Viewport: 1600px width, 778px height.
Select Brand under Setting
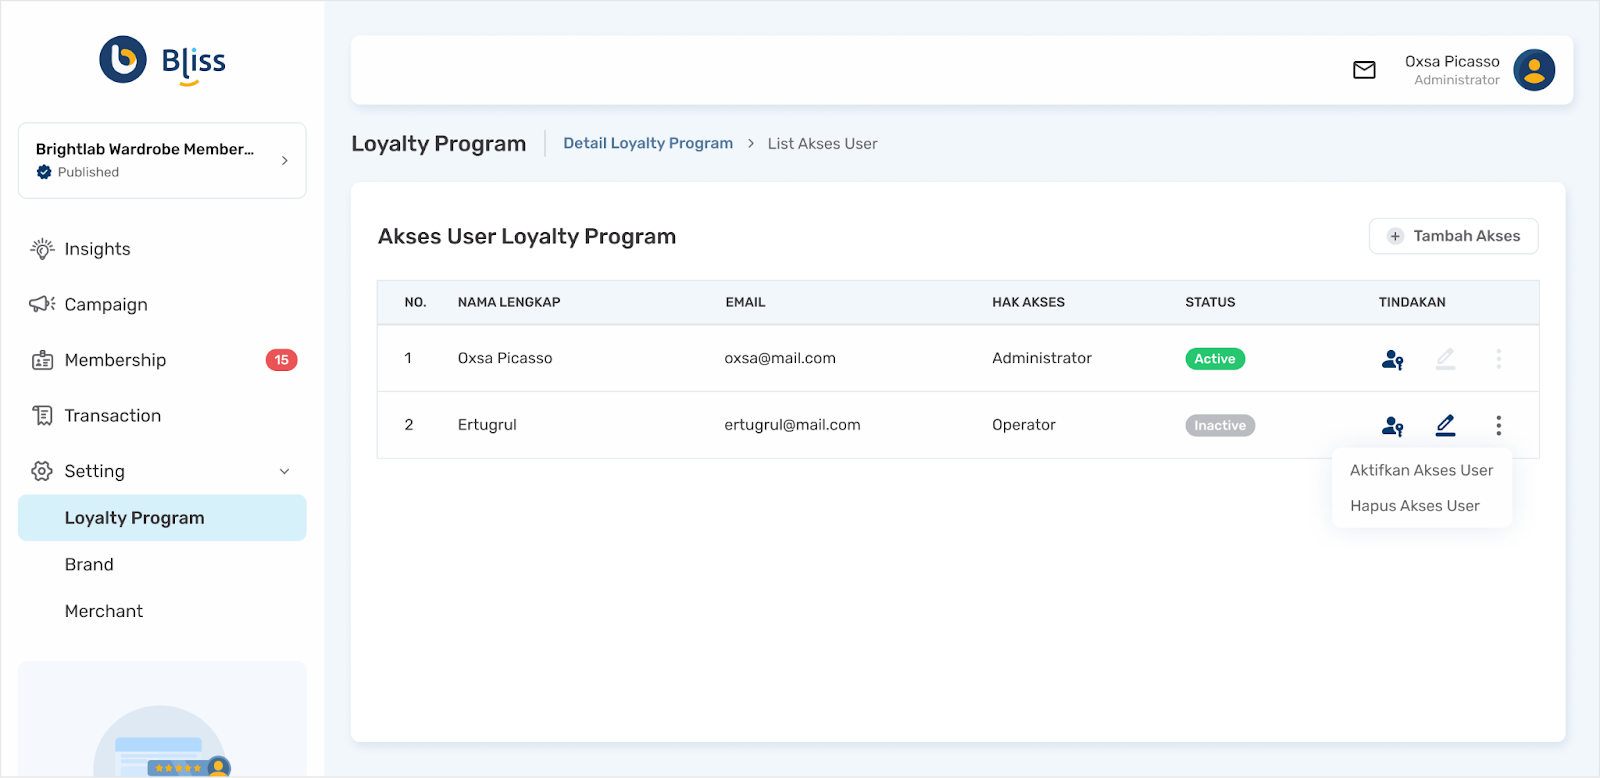pyautogui.click(x=89, y=565)
